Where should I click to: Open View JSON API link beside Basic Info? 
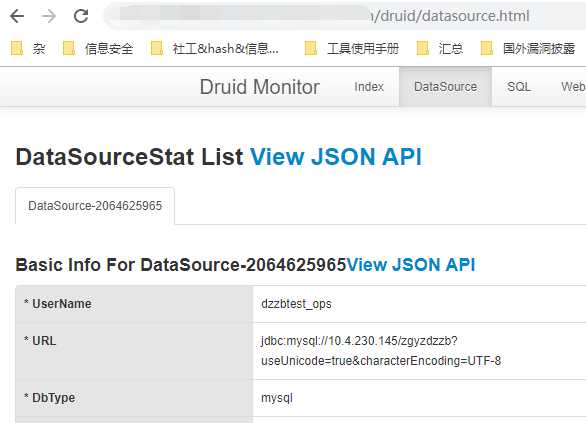[411, 265]
